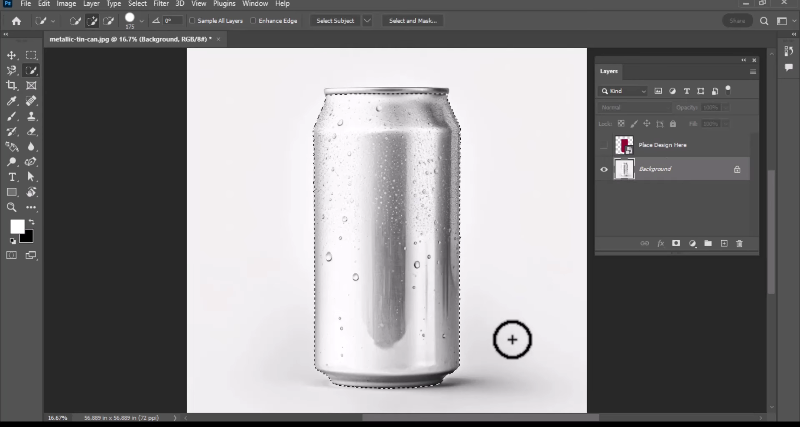Select the Rectangular Marquee tool
Viewport: 800px width, 427px height.
point(31,55)
